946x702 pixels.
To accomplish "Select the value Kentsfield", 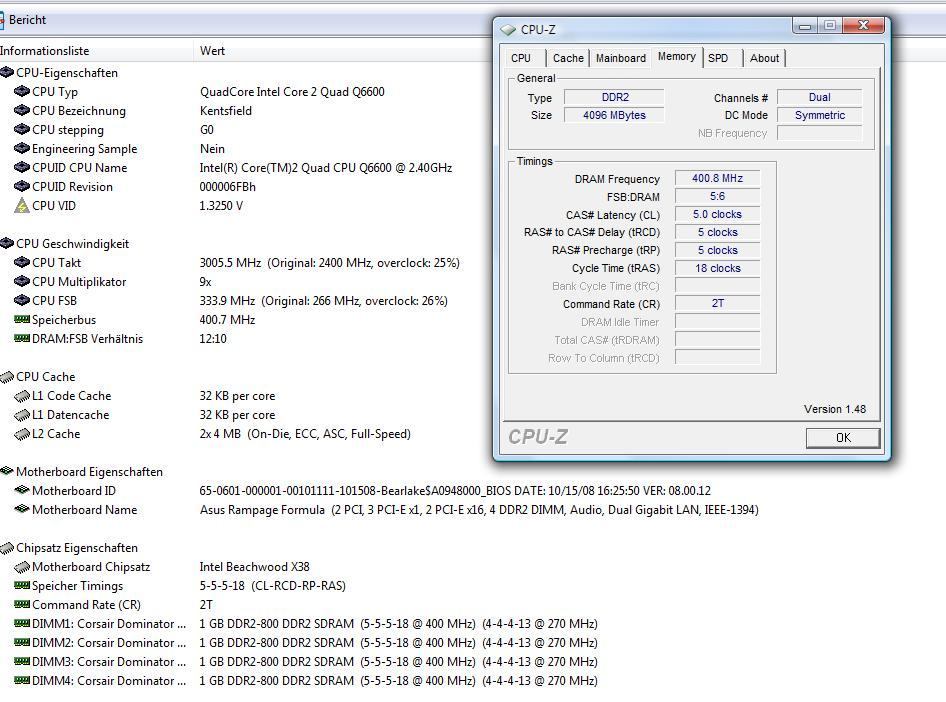I will [x=226, y=110].
